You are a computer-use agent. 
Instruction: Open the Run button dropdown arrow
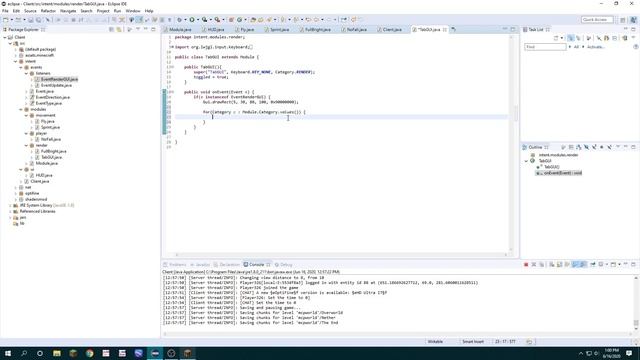197,20
